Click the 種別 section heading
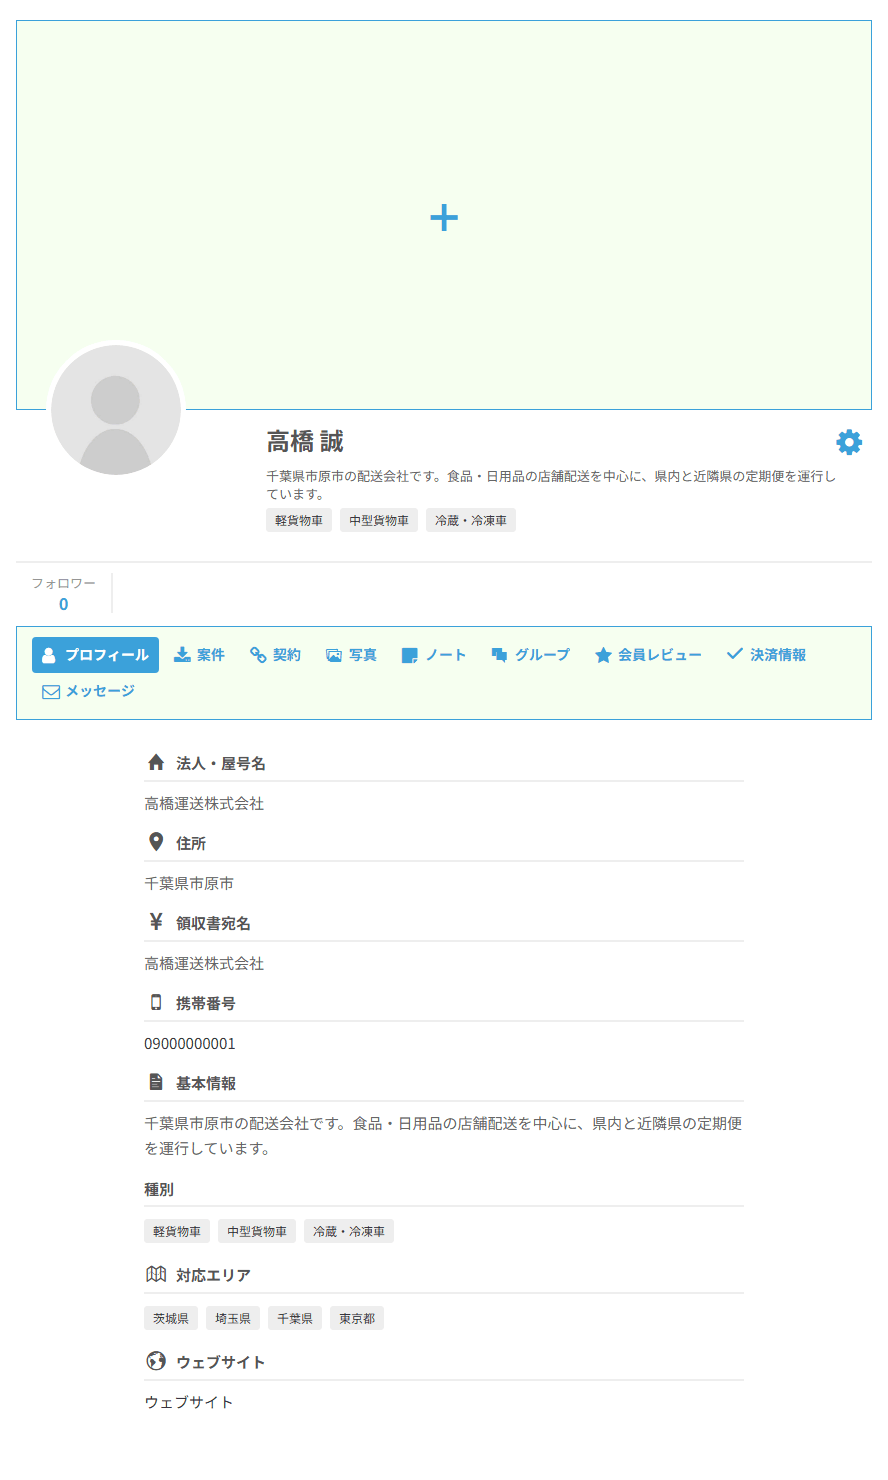This screenshot has height=1480, width=888. 159,1189
